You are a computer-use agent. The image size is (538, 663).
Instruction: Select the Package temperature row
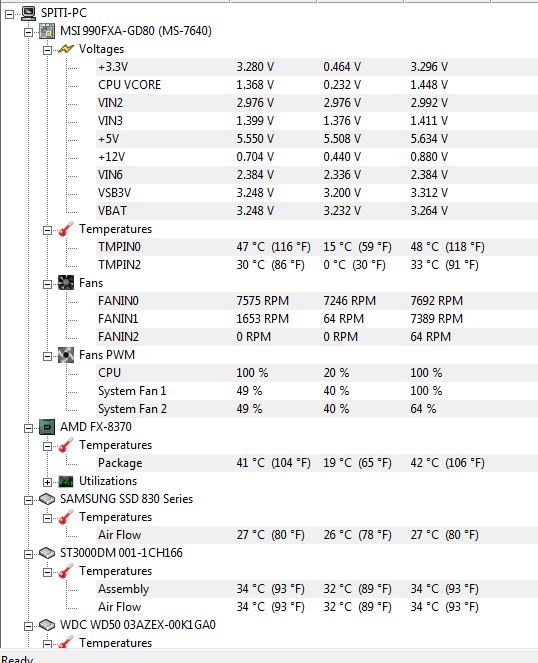pos(317,463)
